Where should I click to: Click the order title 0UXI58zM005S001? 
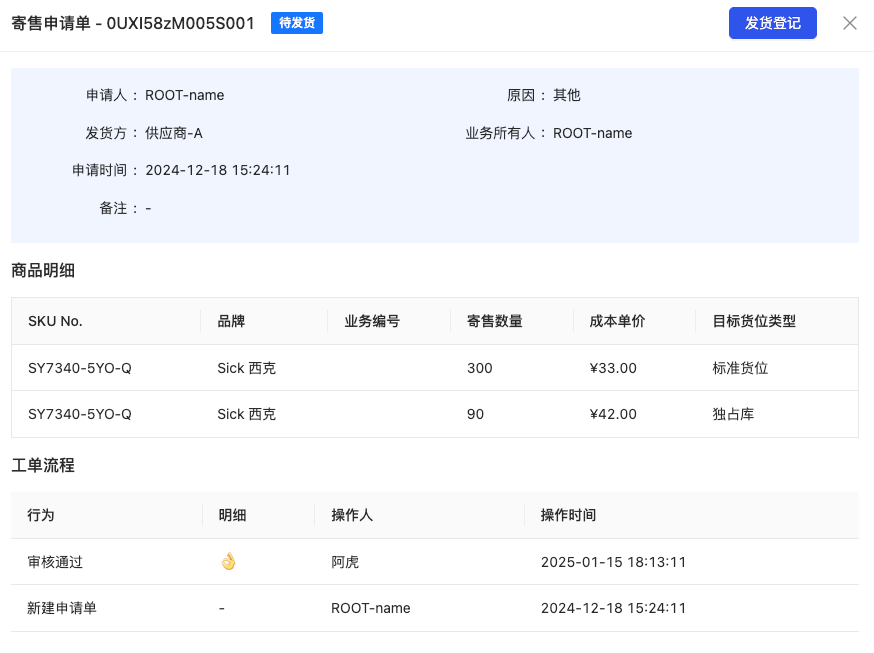[180, 23]
